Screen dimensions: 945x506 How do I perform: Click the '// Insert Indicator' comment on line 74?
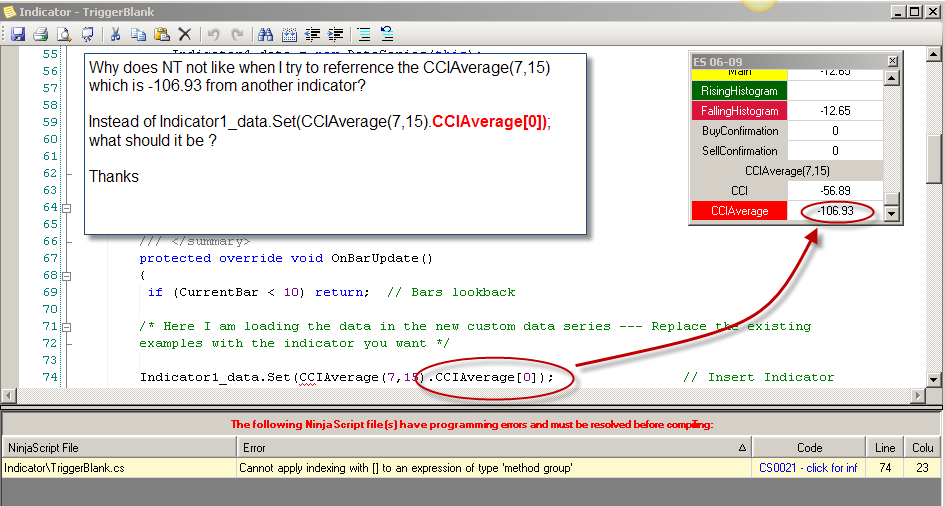pyautogui.click(x=759, y=378)
